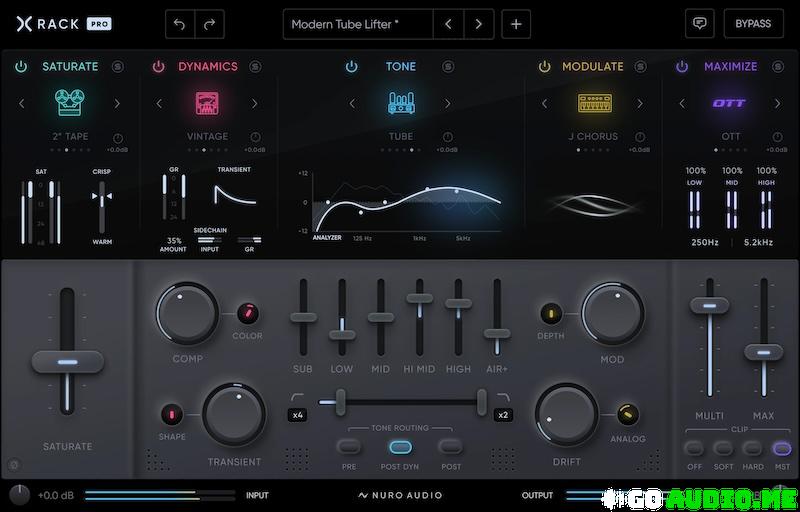The width and height of the screenshot is (800, 512).
Task: Click the BYPASS button
Action: (x=753, y=23)
